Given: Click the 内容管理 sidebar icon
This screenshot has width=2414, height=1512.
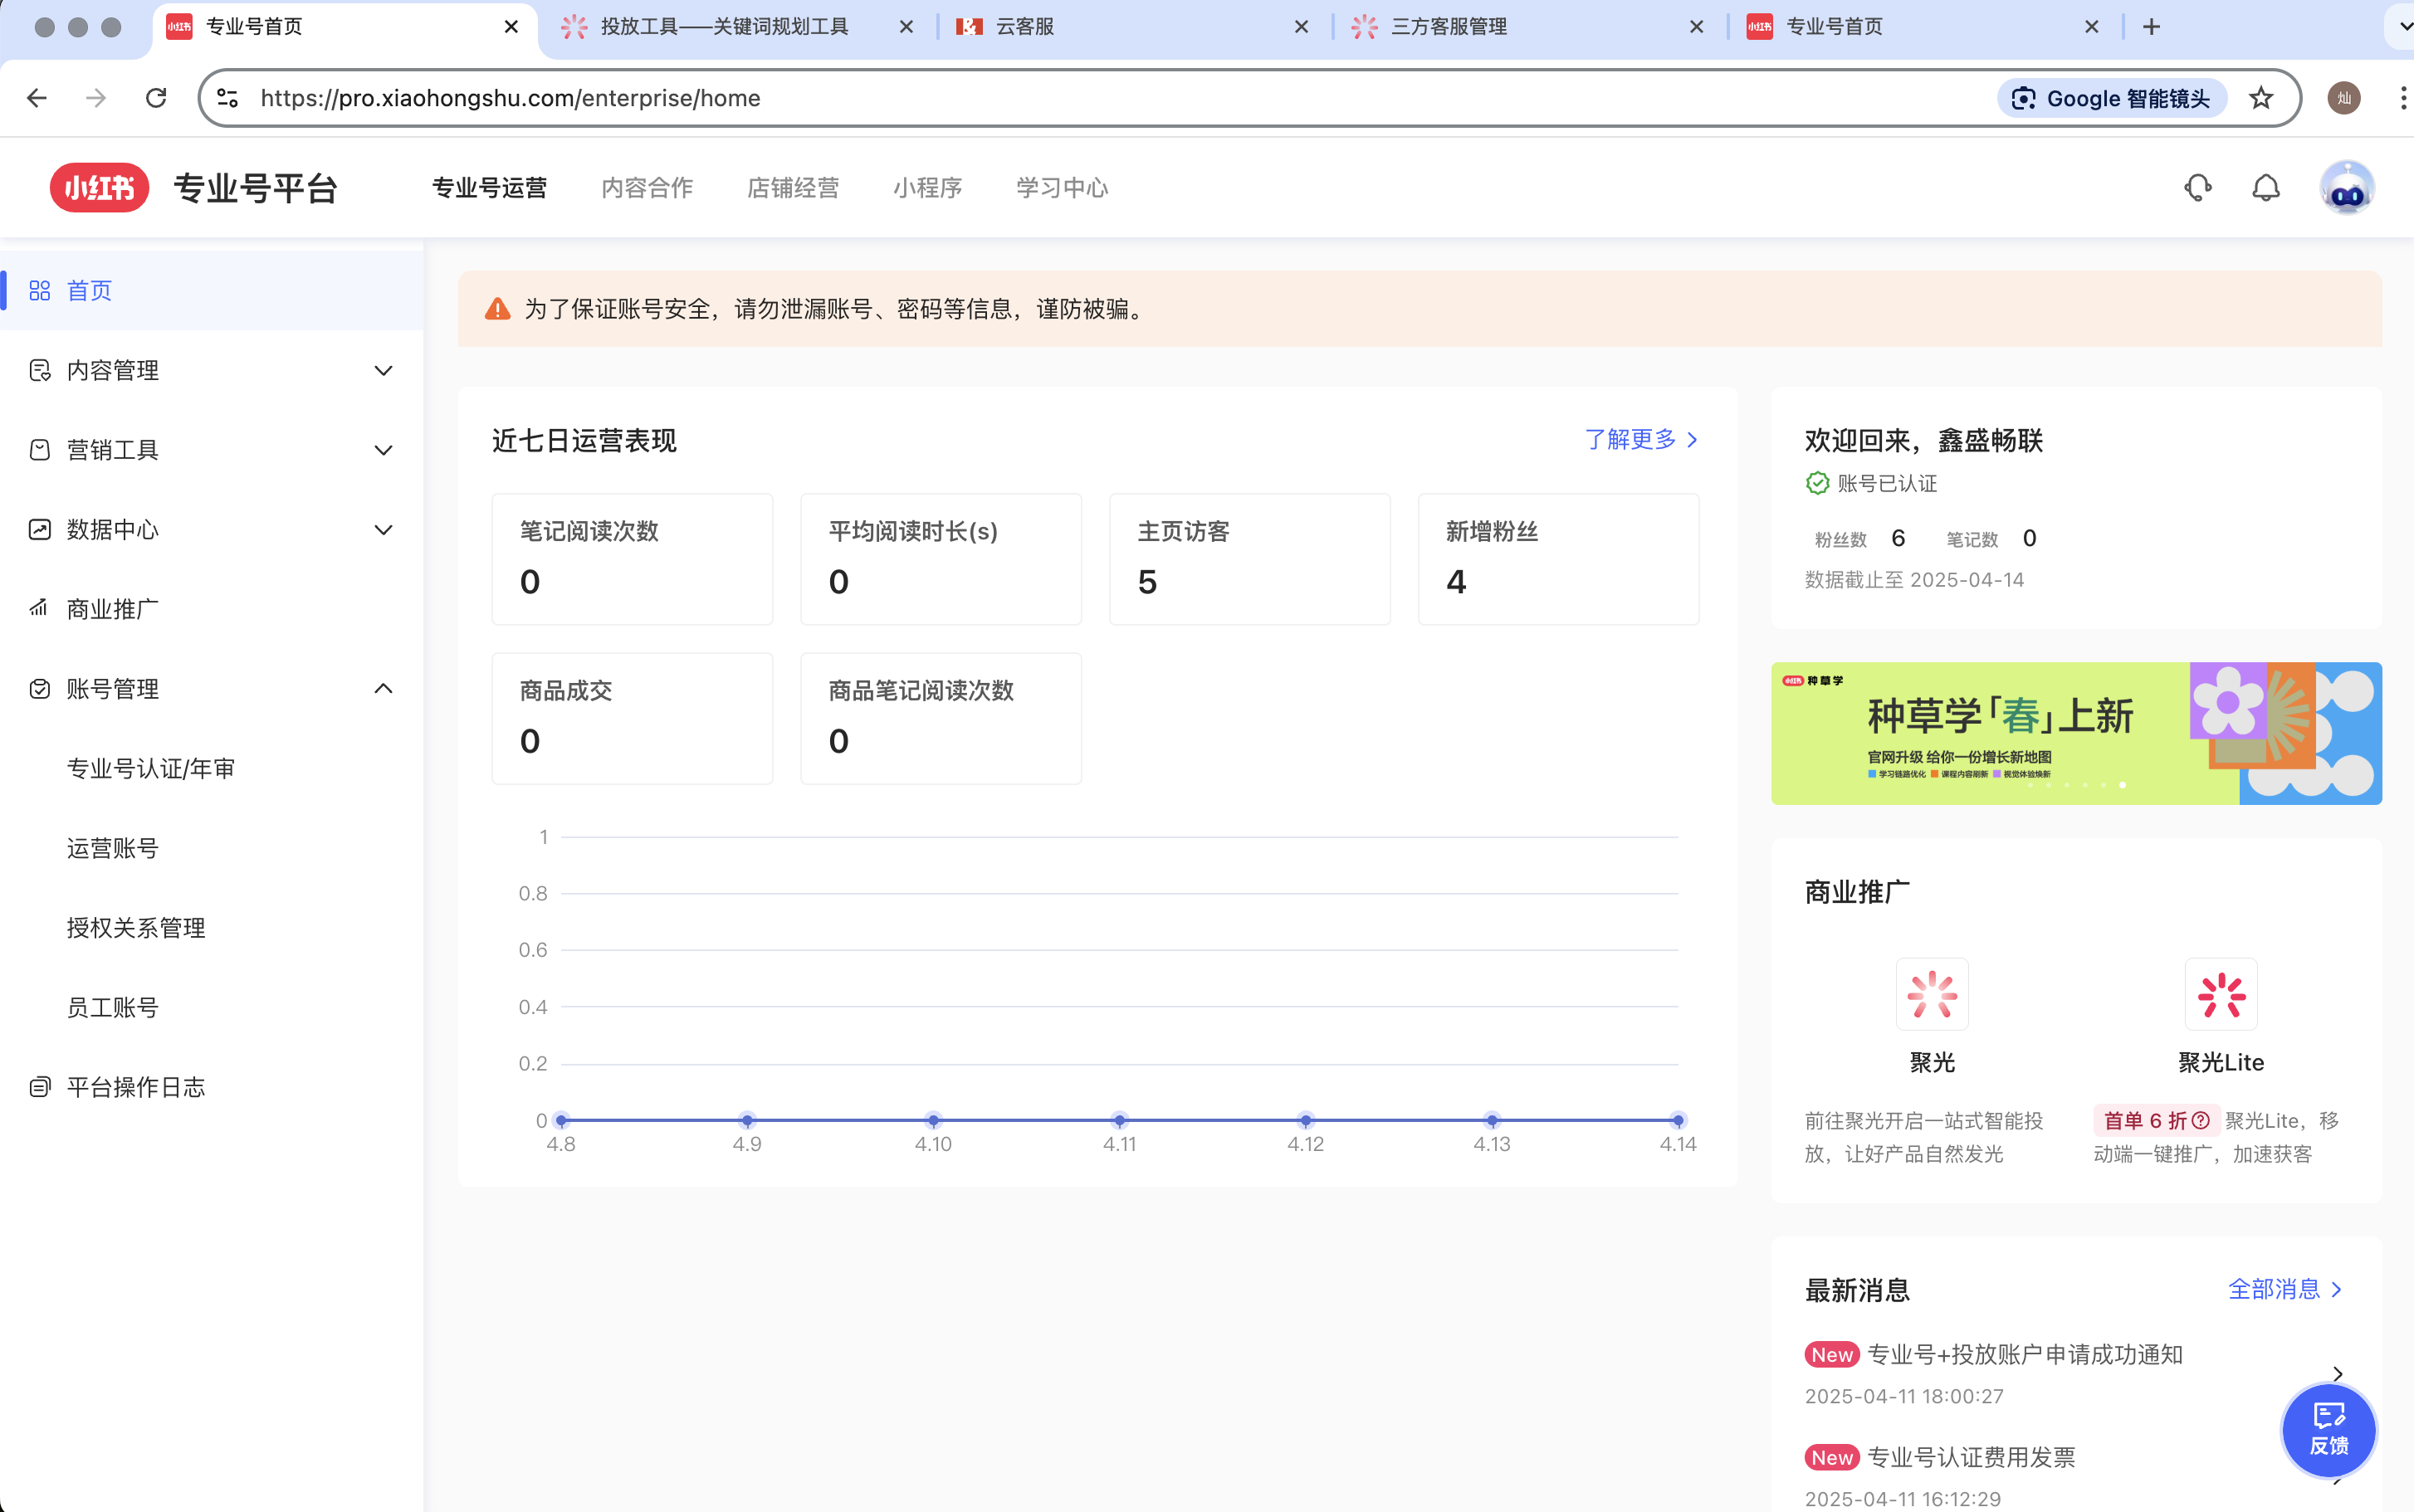Looking at the screenshot, I should [40, 370].
